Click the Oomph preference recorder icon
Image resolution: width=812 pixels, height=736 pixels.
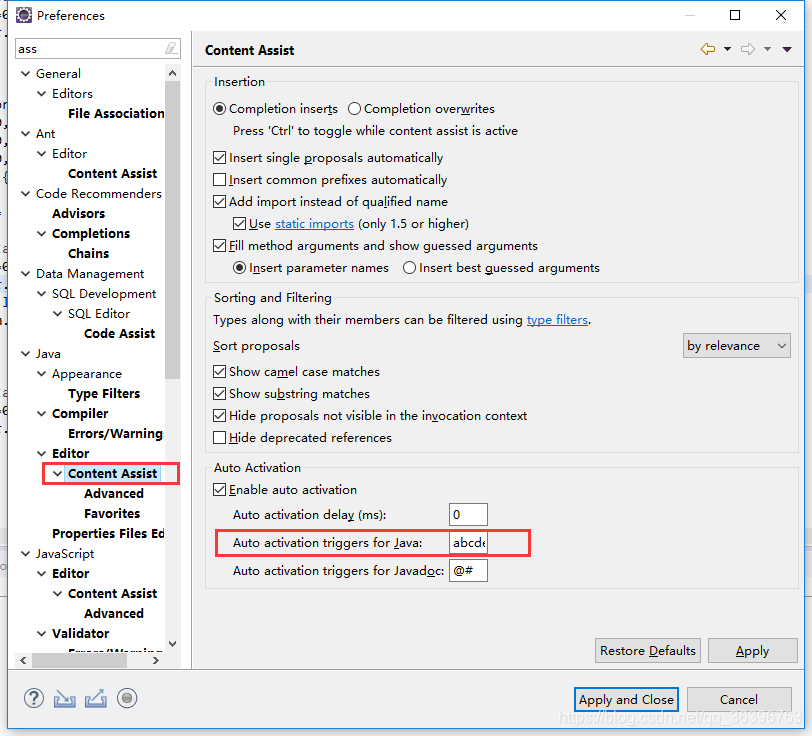click(127, 698)
